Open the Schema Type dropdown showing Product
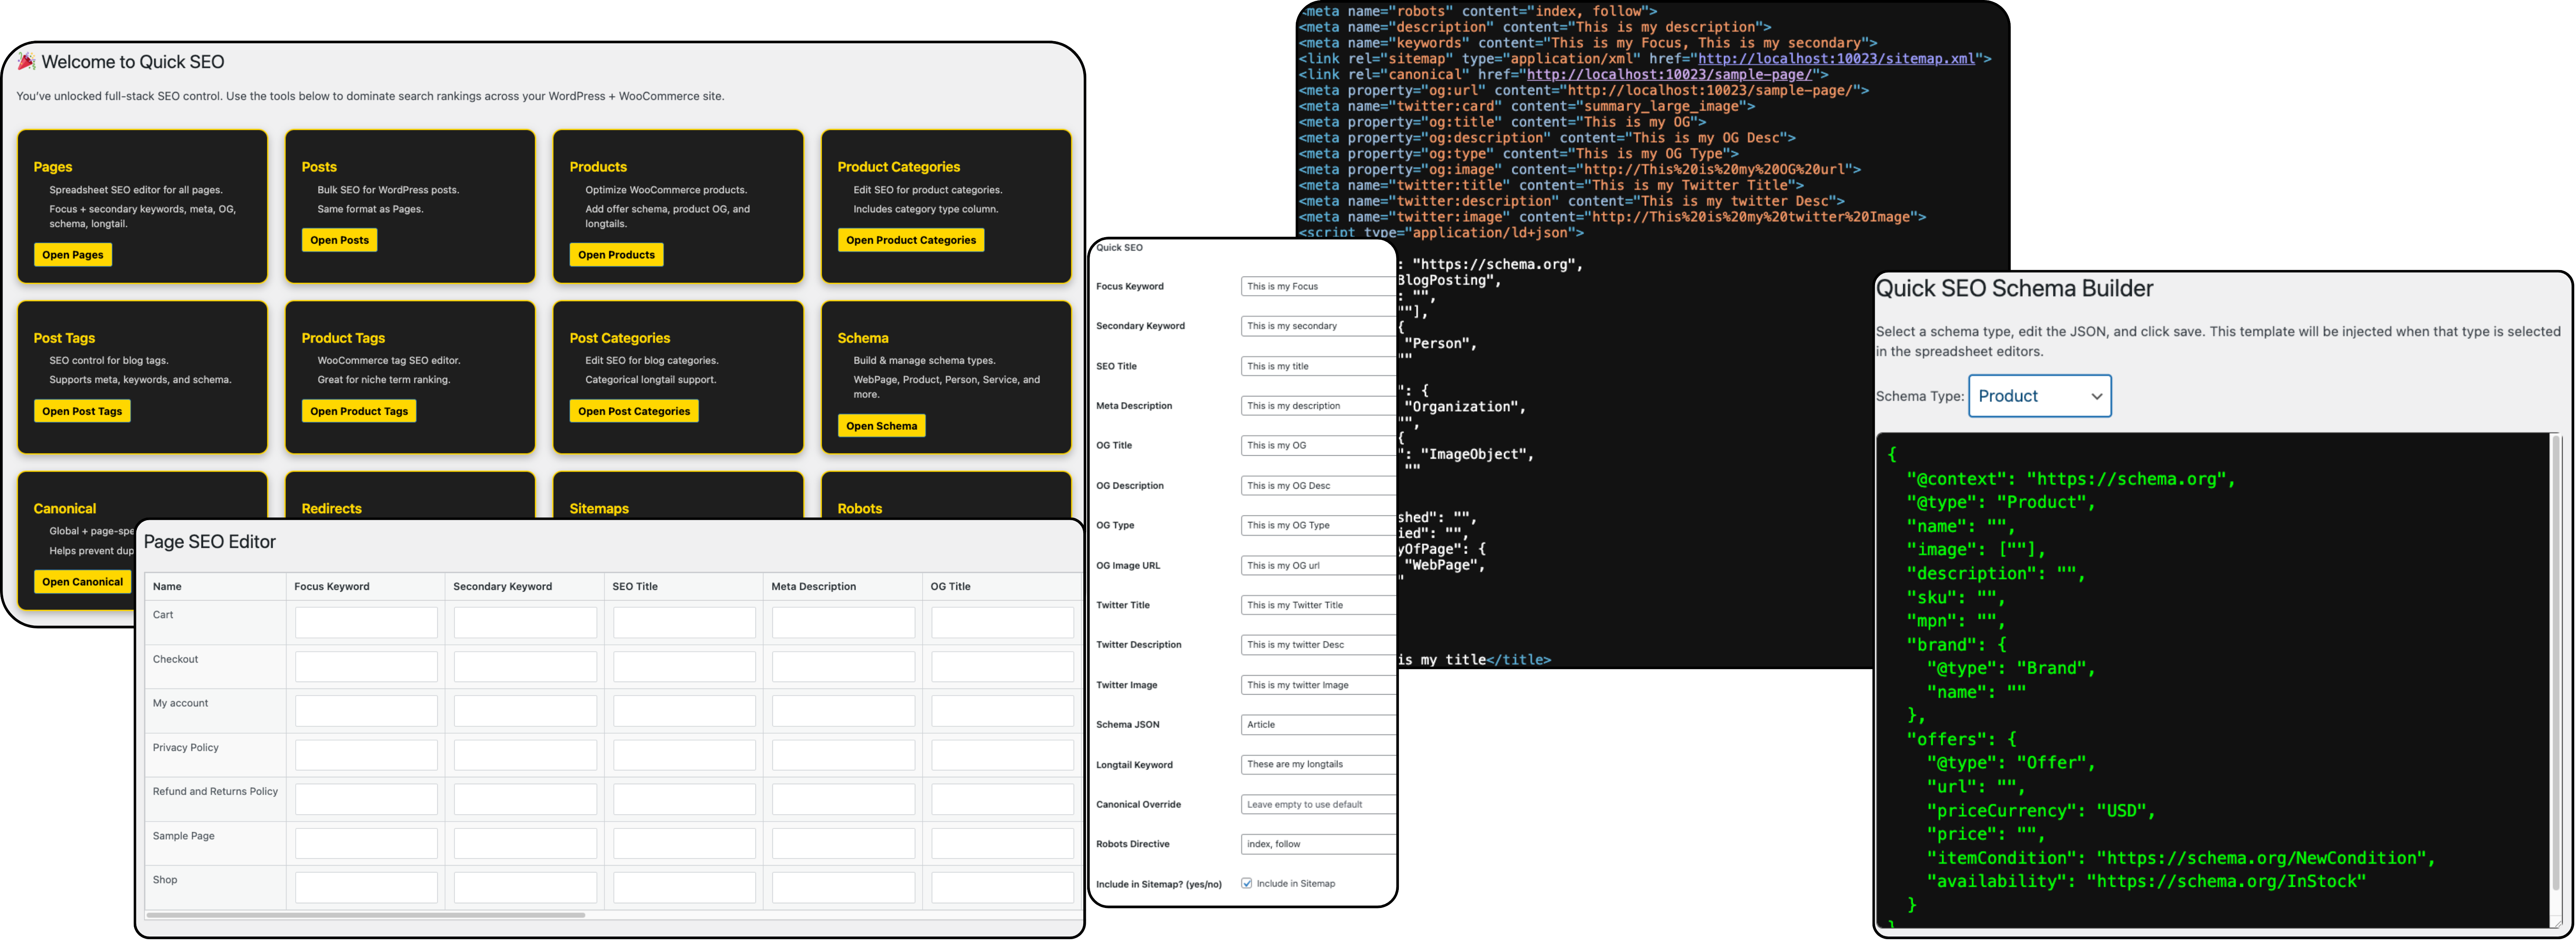The height and width of the screenshot is (940, 2576). 2039,396
